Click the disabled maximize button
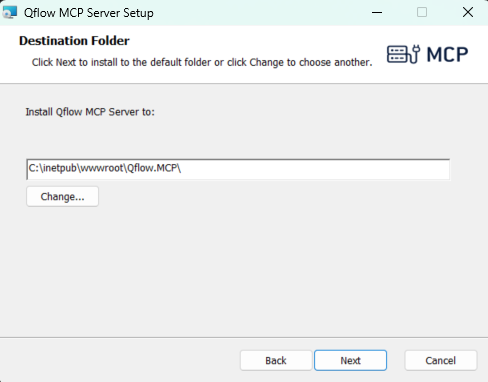The width and height of the screenshot is (488, 382). click(x=422, y=12)
